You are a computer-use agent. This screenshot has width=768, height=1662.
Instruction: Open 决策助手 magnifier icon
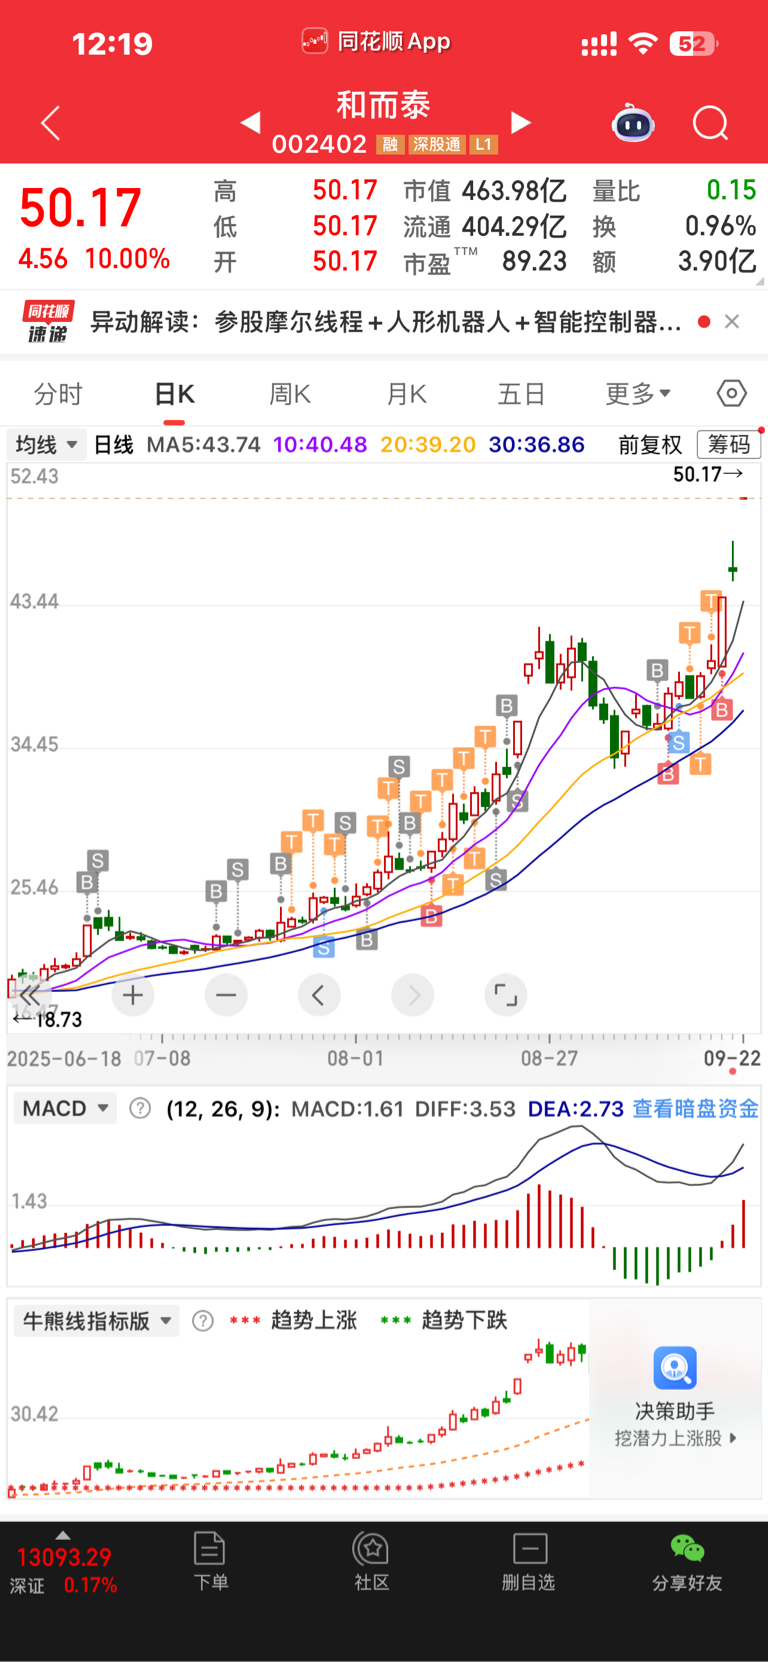tap(675, 1368)
